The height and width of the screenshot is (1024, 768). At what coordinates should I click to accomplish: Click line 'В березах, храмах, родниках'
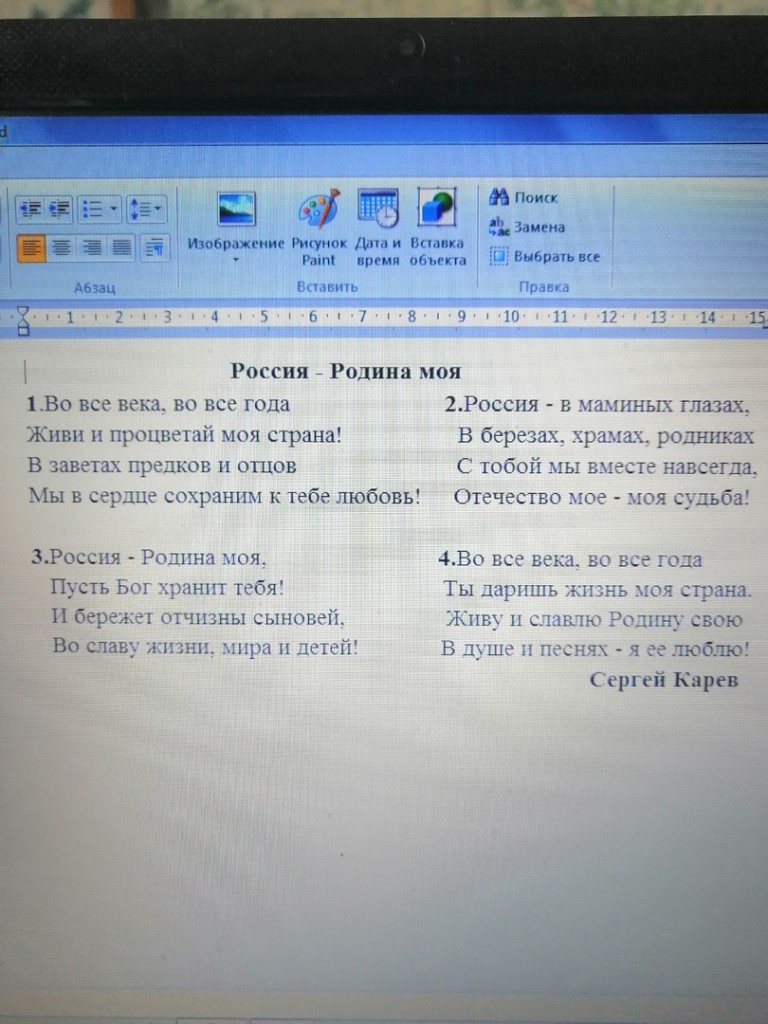(x=605, y=436)
